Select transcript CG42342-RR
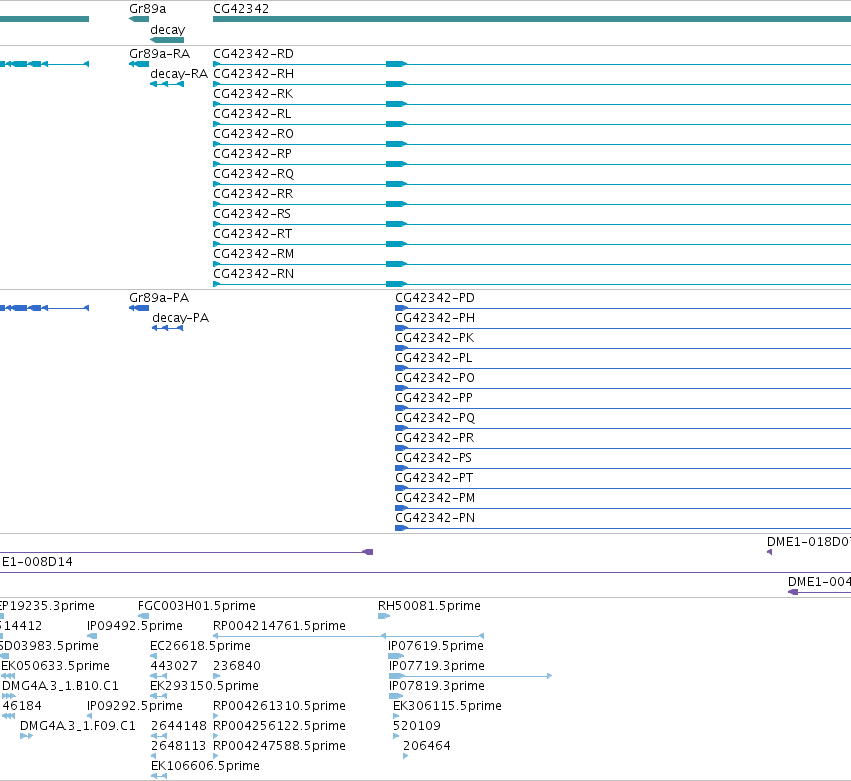 tap(253, 194)
